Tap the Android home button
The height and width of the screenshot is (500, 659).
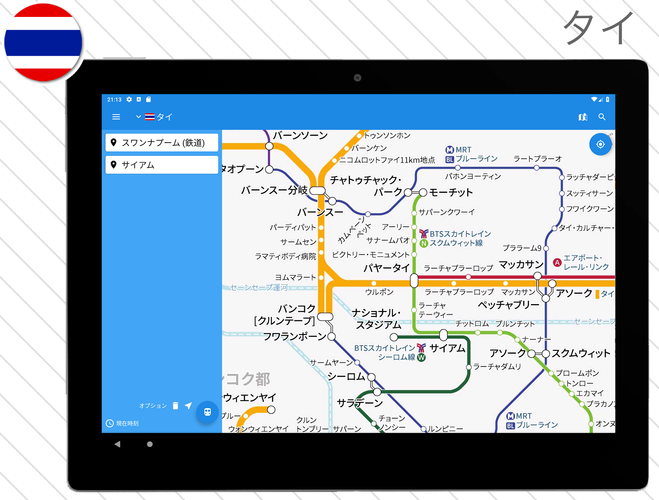[150, 444]
